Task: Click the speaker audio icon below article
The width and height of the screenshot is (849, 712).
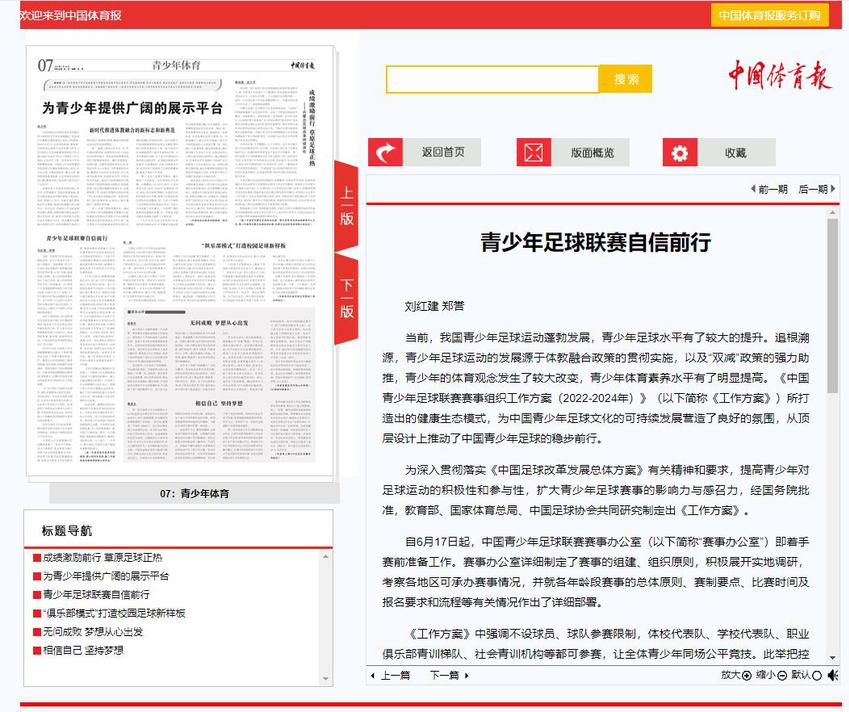Action: point(832,675)
